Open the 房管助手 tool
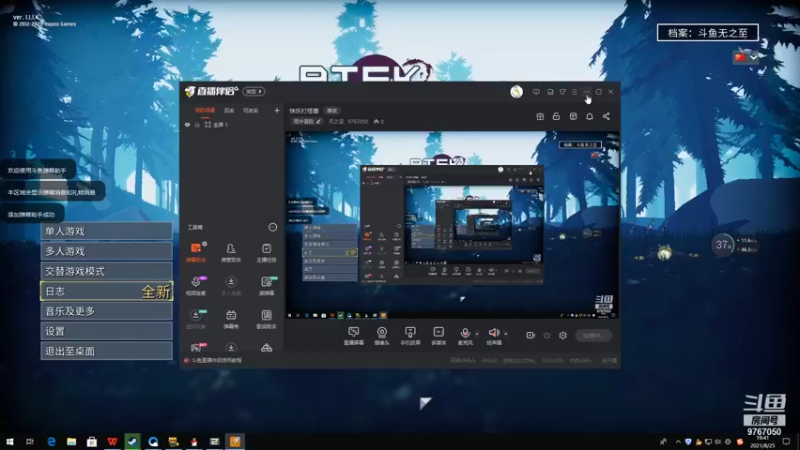Viewport: 800px width, 450px height. tap(231, 252)
